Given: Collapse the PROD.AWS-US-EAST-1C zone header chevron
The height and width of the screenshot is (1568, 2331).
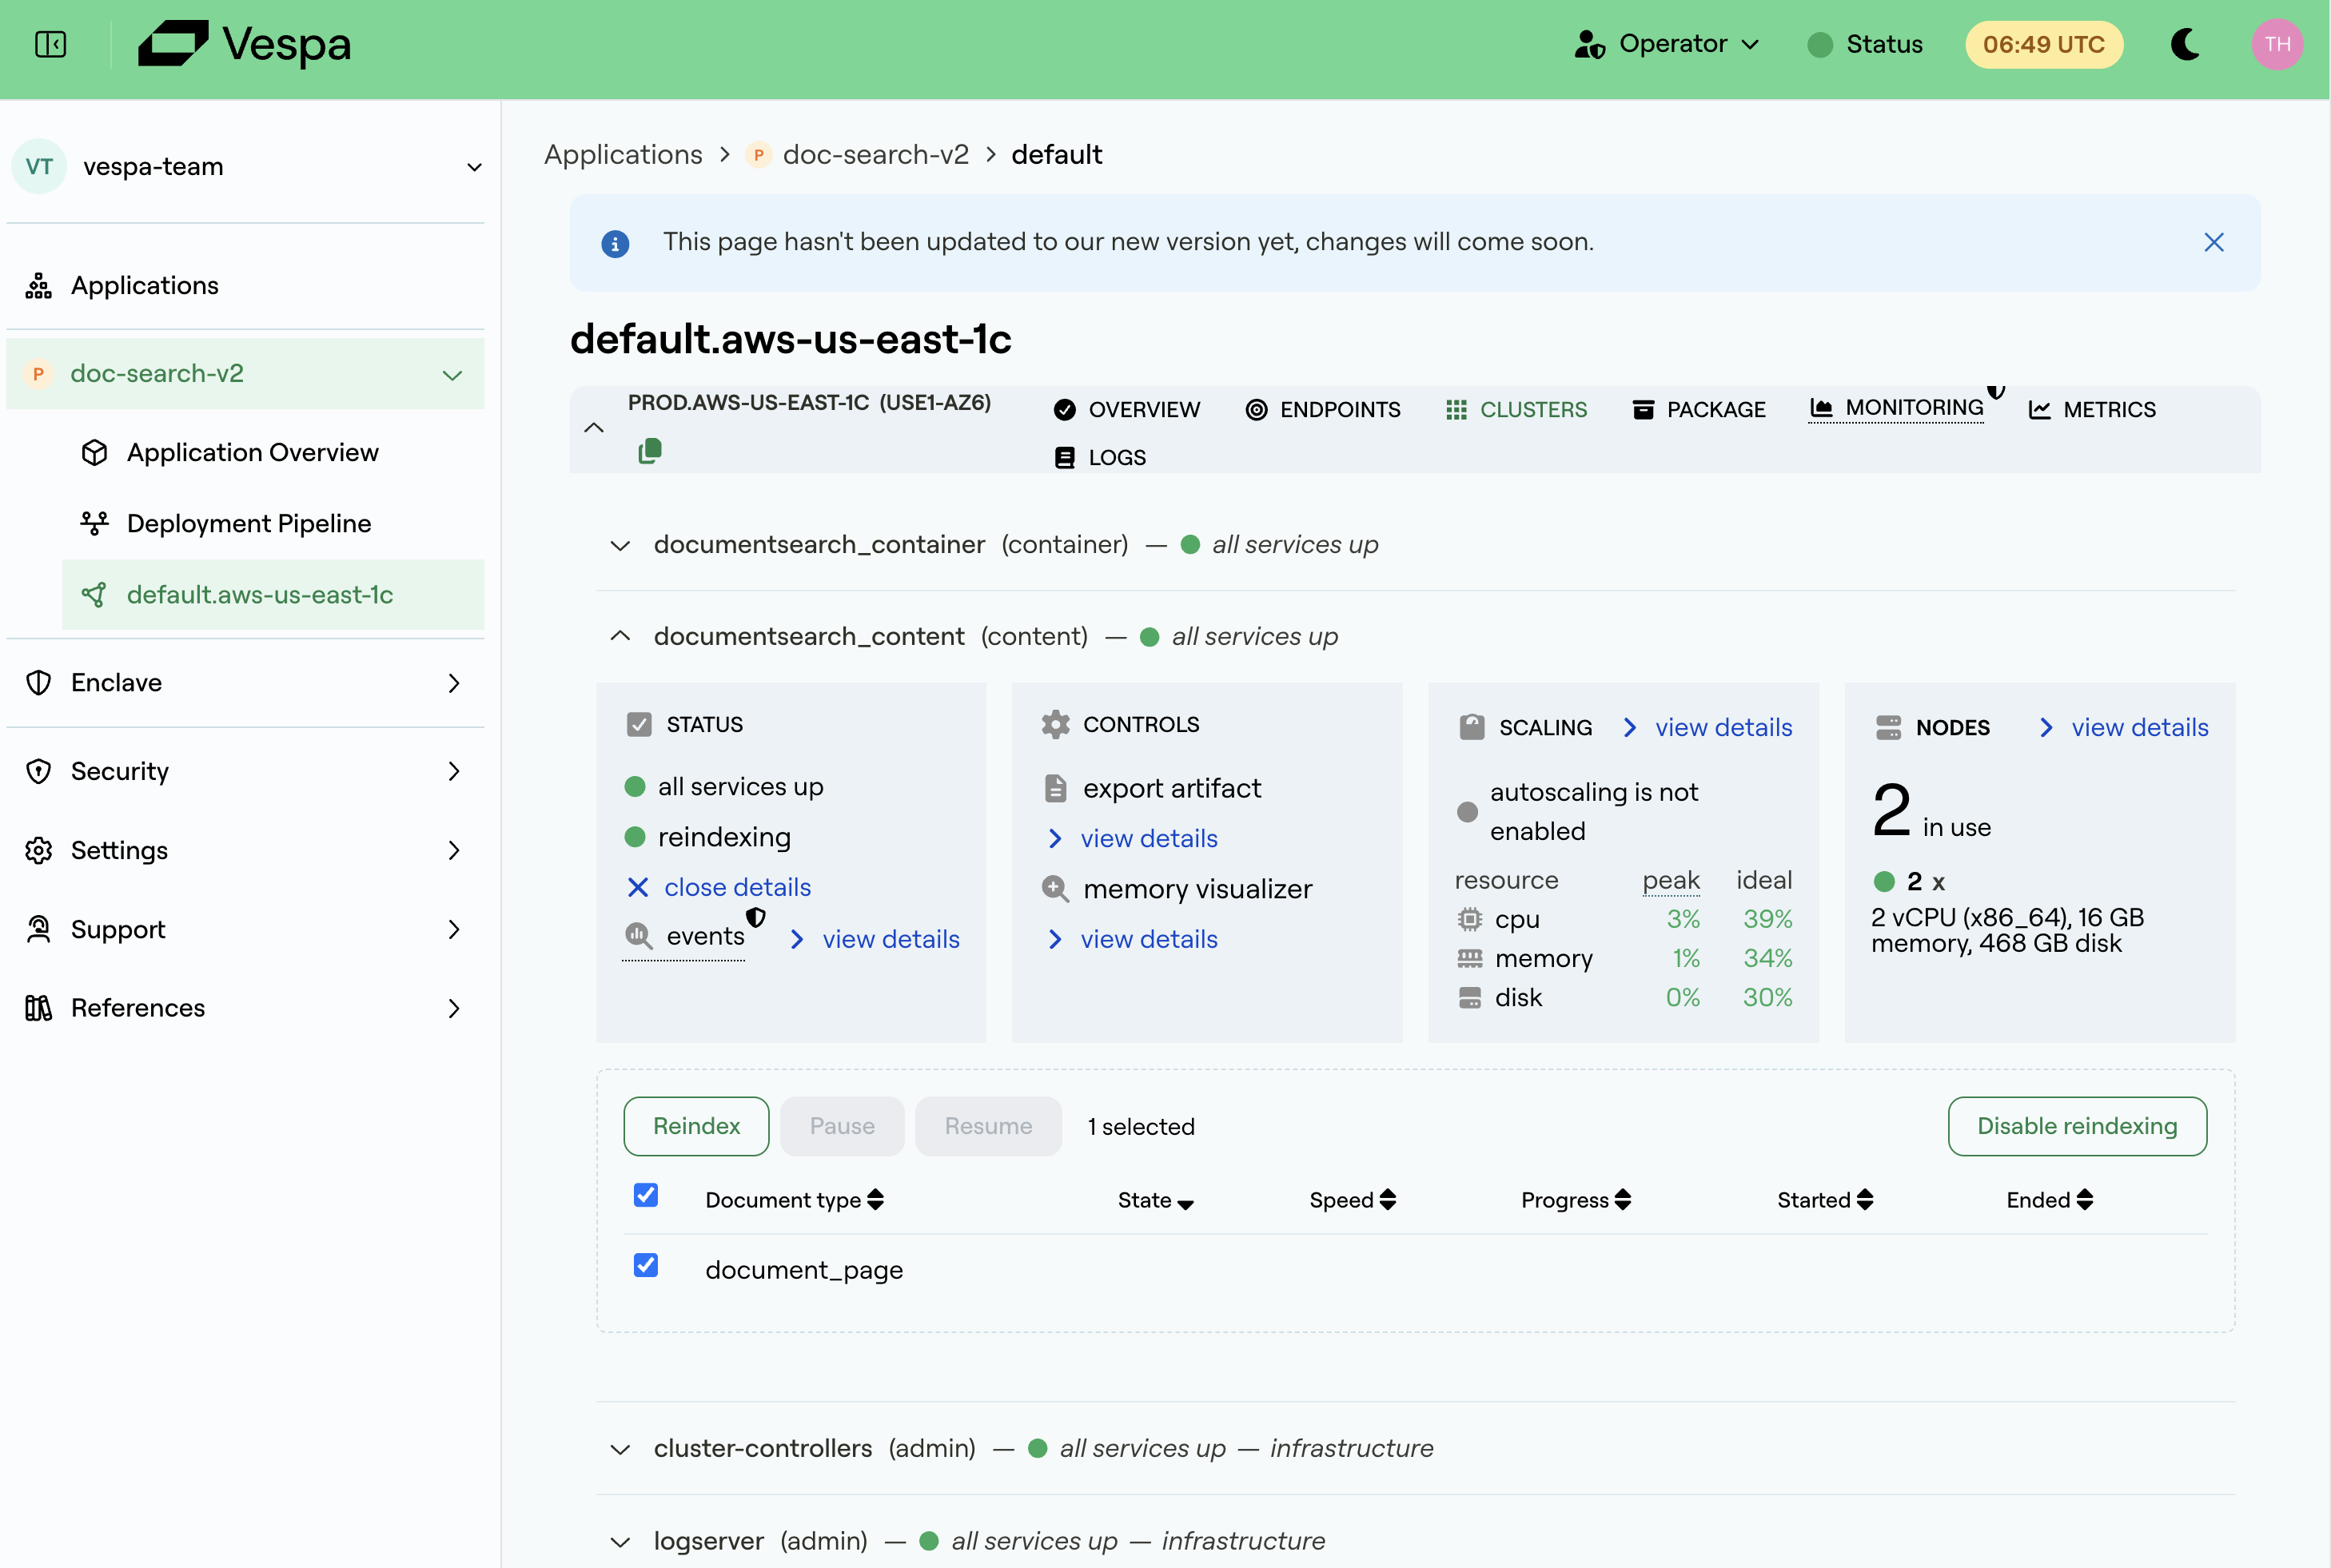Looking at the screenshot, I should click(x=594, y=428).
